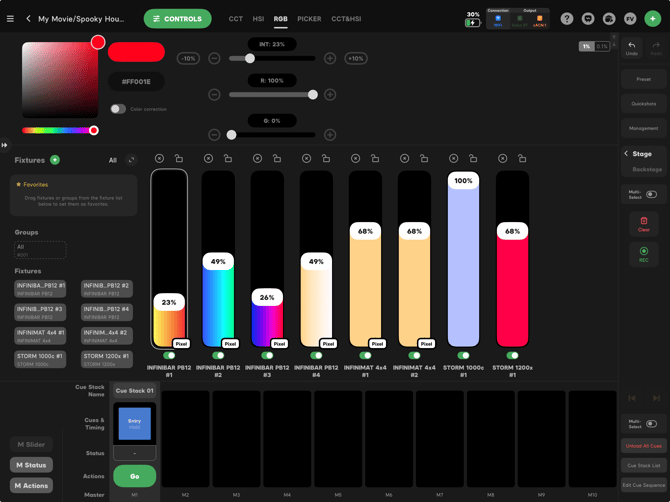
Task: Open Pixel options for INFINIMAT 4x4 #2
Action: (426, 343)
